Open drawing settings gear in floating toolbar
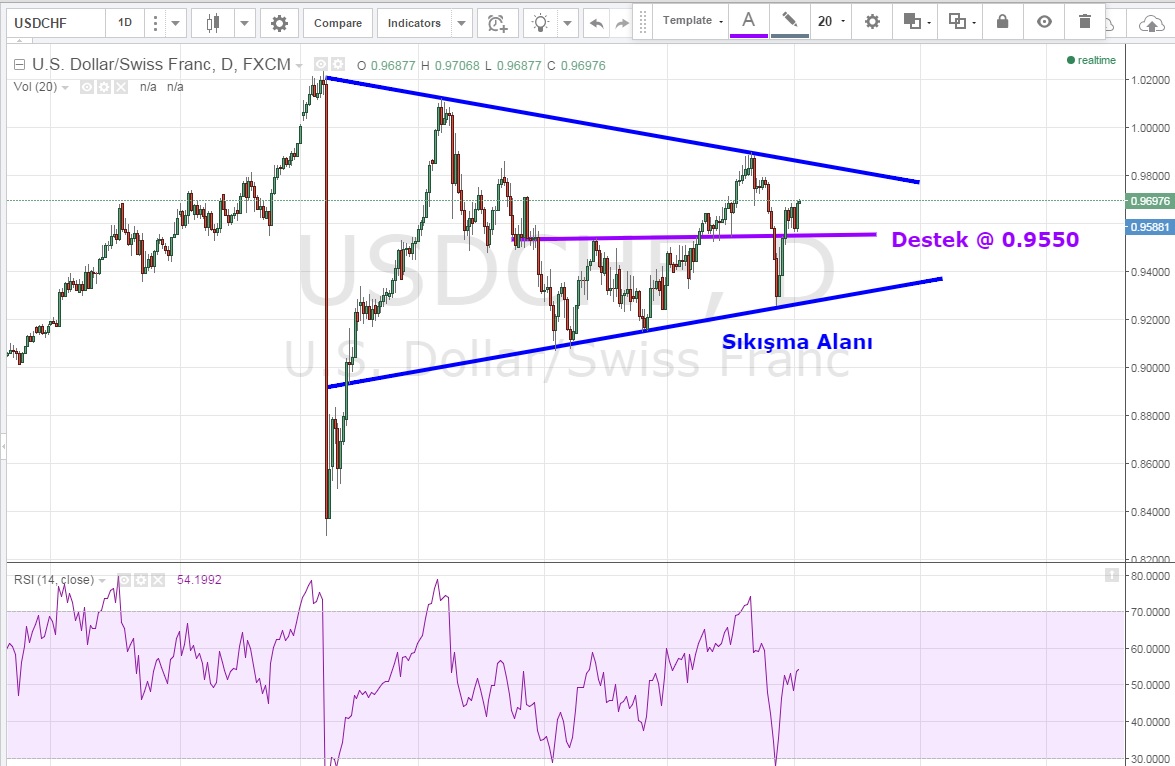Viewport: 1175px width, 766px height. tap(872, 21)
